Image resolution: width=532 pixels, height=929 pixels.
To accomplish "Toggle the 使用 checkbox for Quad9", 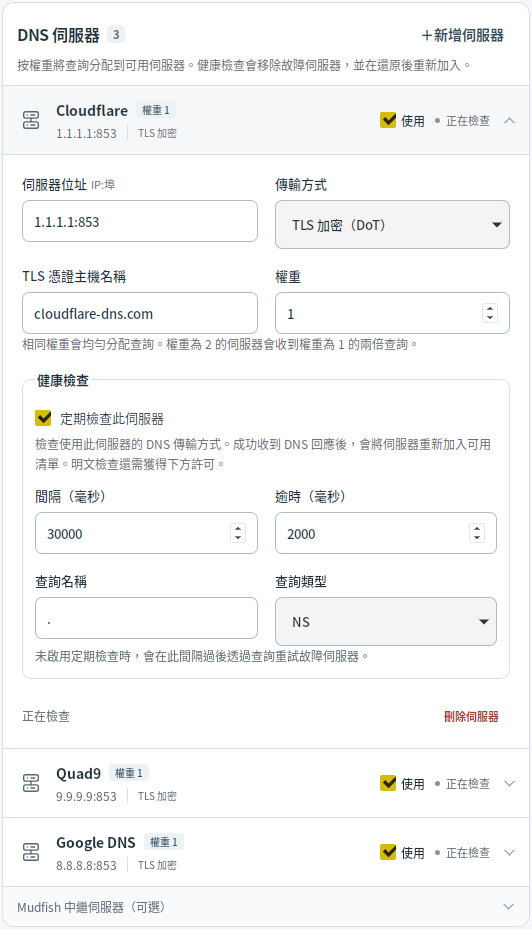I will (x=388, y=783).
